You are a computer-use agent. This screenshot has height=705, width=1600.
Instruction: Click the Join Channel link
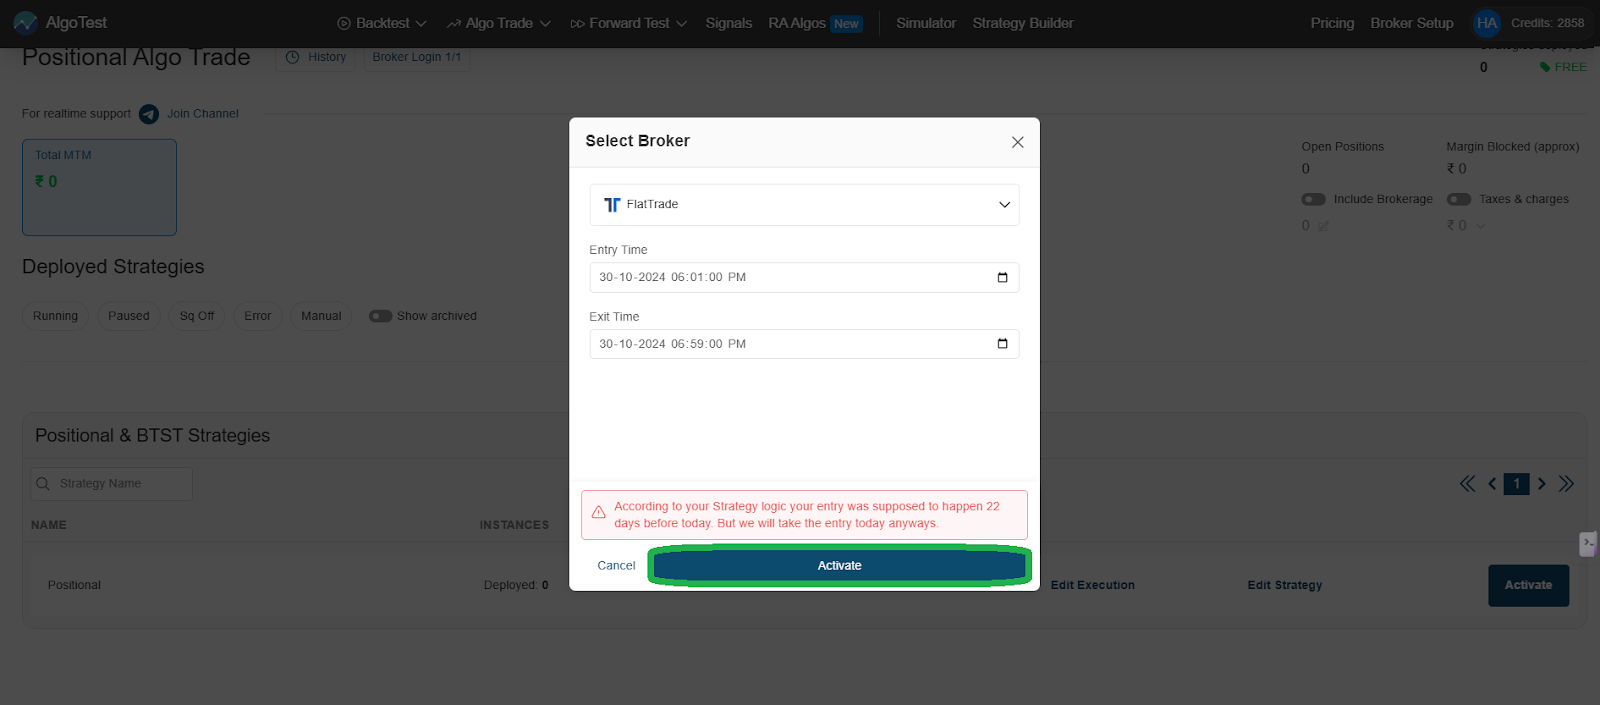pyautogui.click(x=203, y=114)
